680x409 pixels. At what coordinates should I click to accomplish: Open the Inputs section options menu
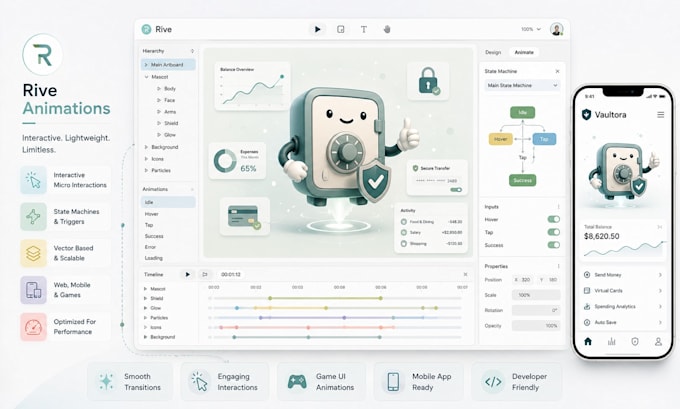[x=558, y=207]
